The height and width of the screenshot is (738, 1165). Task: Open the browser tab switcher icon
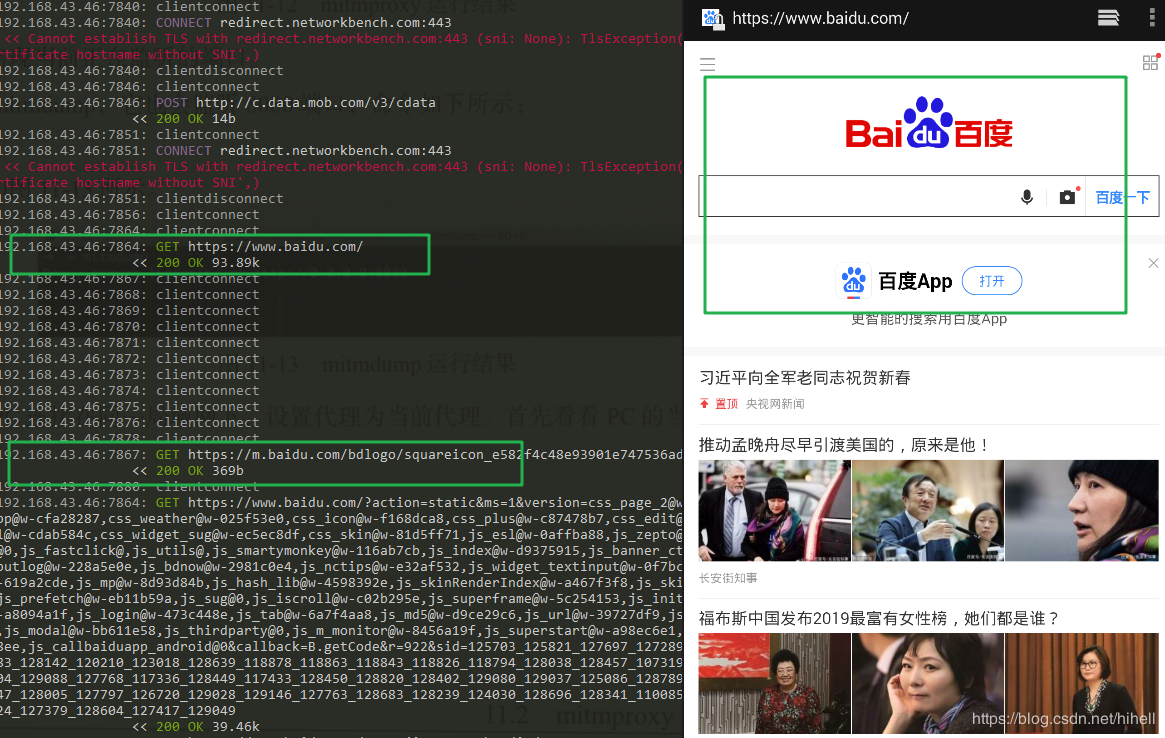click(1108, 17)
